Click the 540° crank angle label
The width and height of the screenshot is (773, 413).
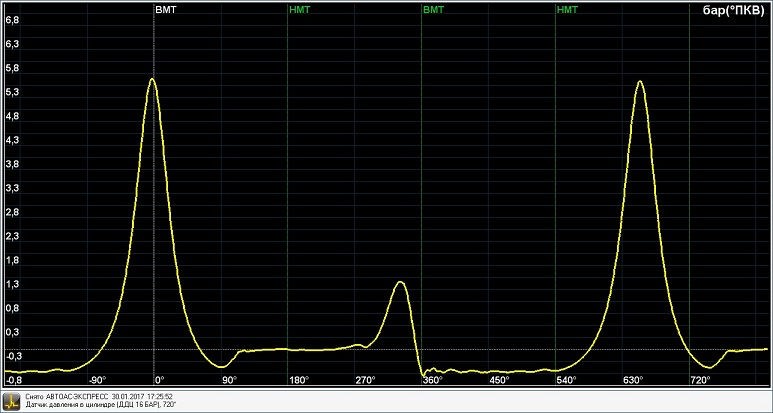[x=566, y=380]
